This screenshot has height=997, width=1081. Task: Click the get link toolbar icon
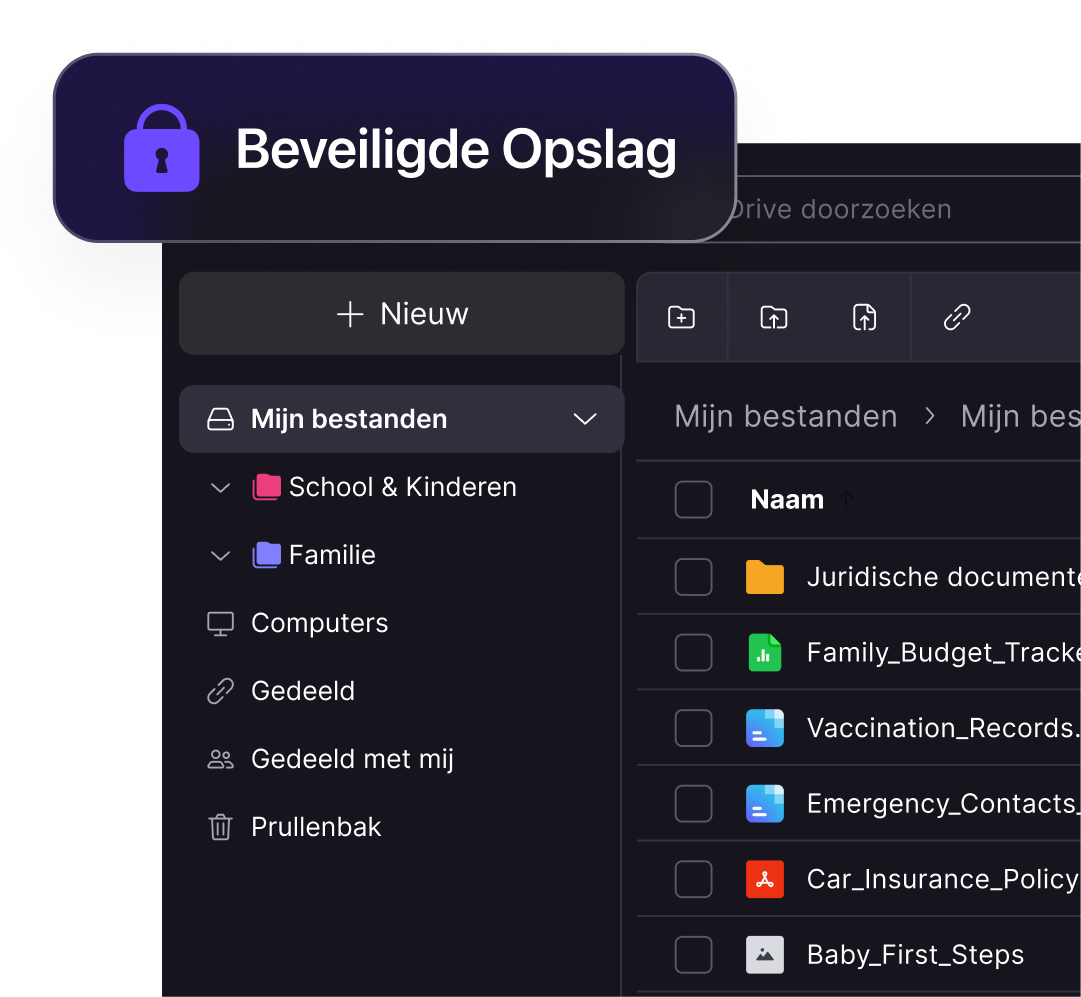click(x=957, y=318)
